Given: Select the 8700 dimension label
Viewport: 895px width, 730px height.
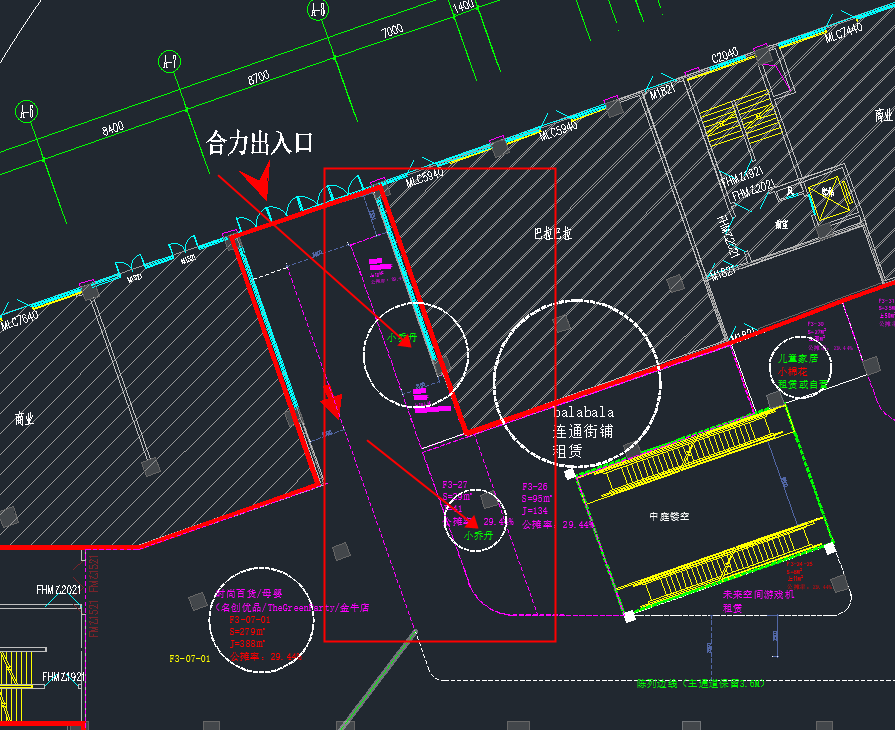Looking at the screenshot, I should tap(258, 77).
